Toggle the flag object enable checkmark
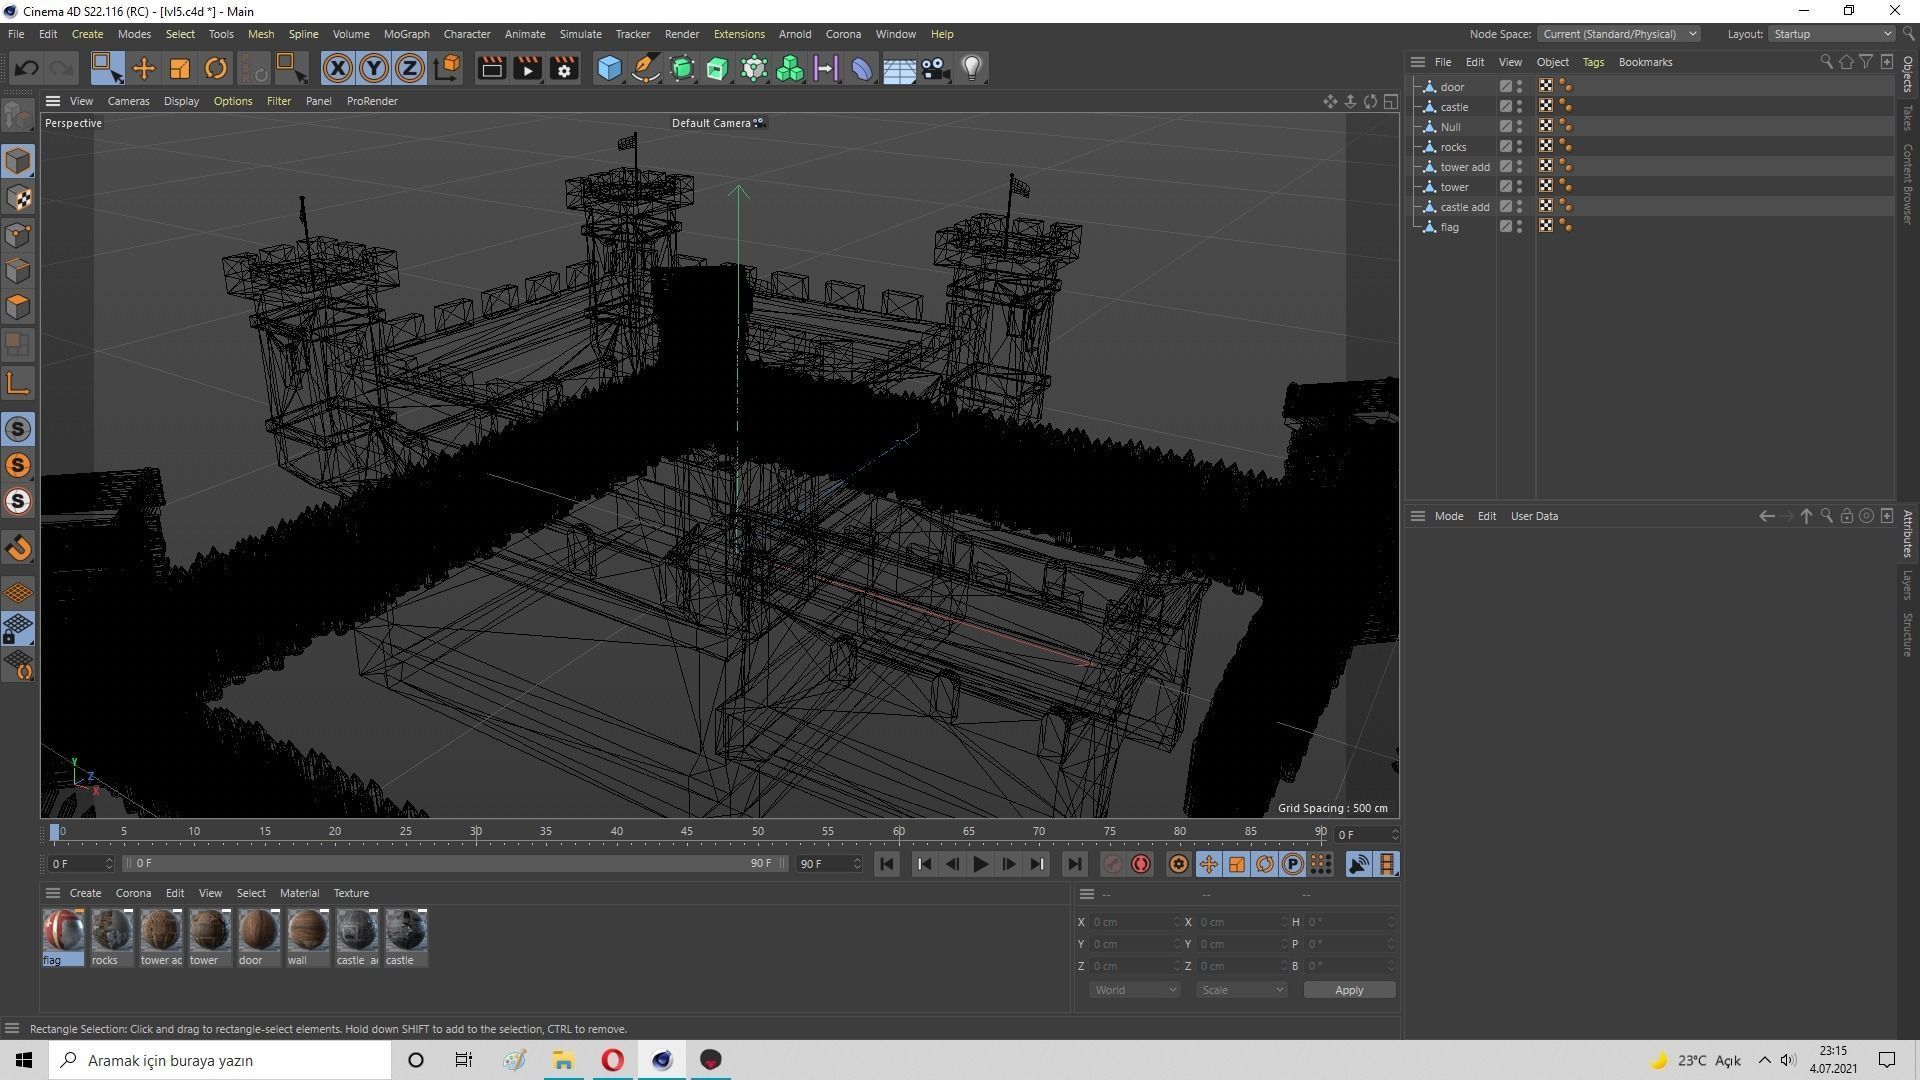This screenshot has height=1080, width=1920. click(1505, 227)
